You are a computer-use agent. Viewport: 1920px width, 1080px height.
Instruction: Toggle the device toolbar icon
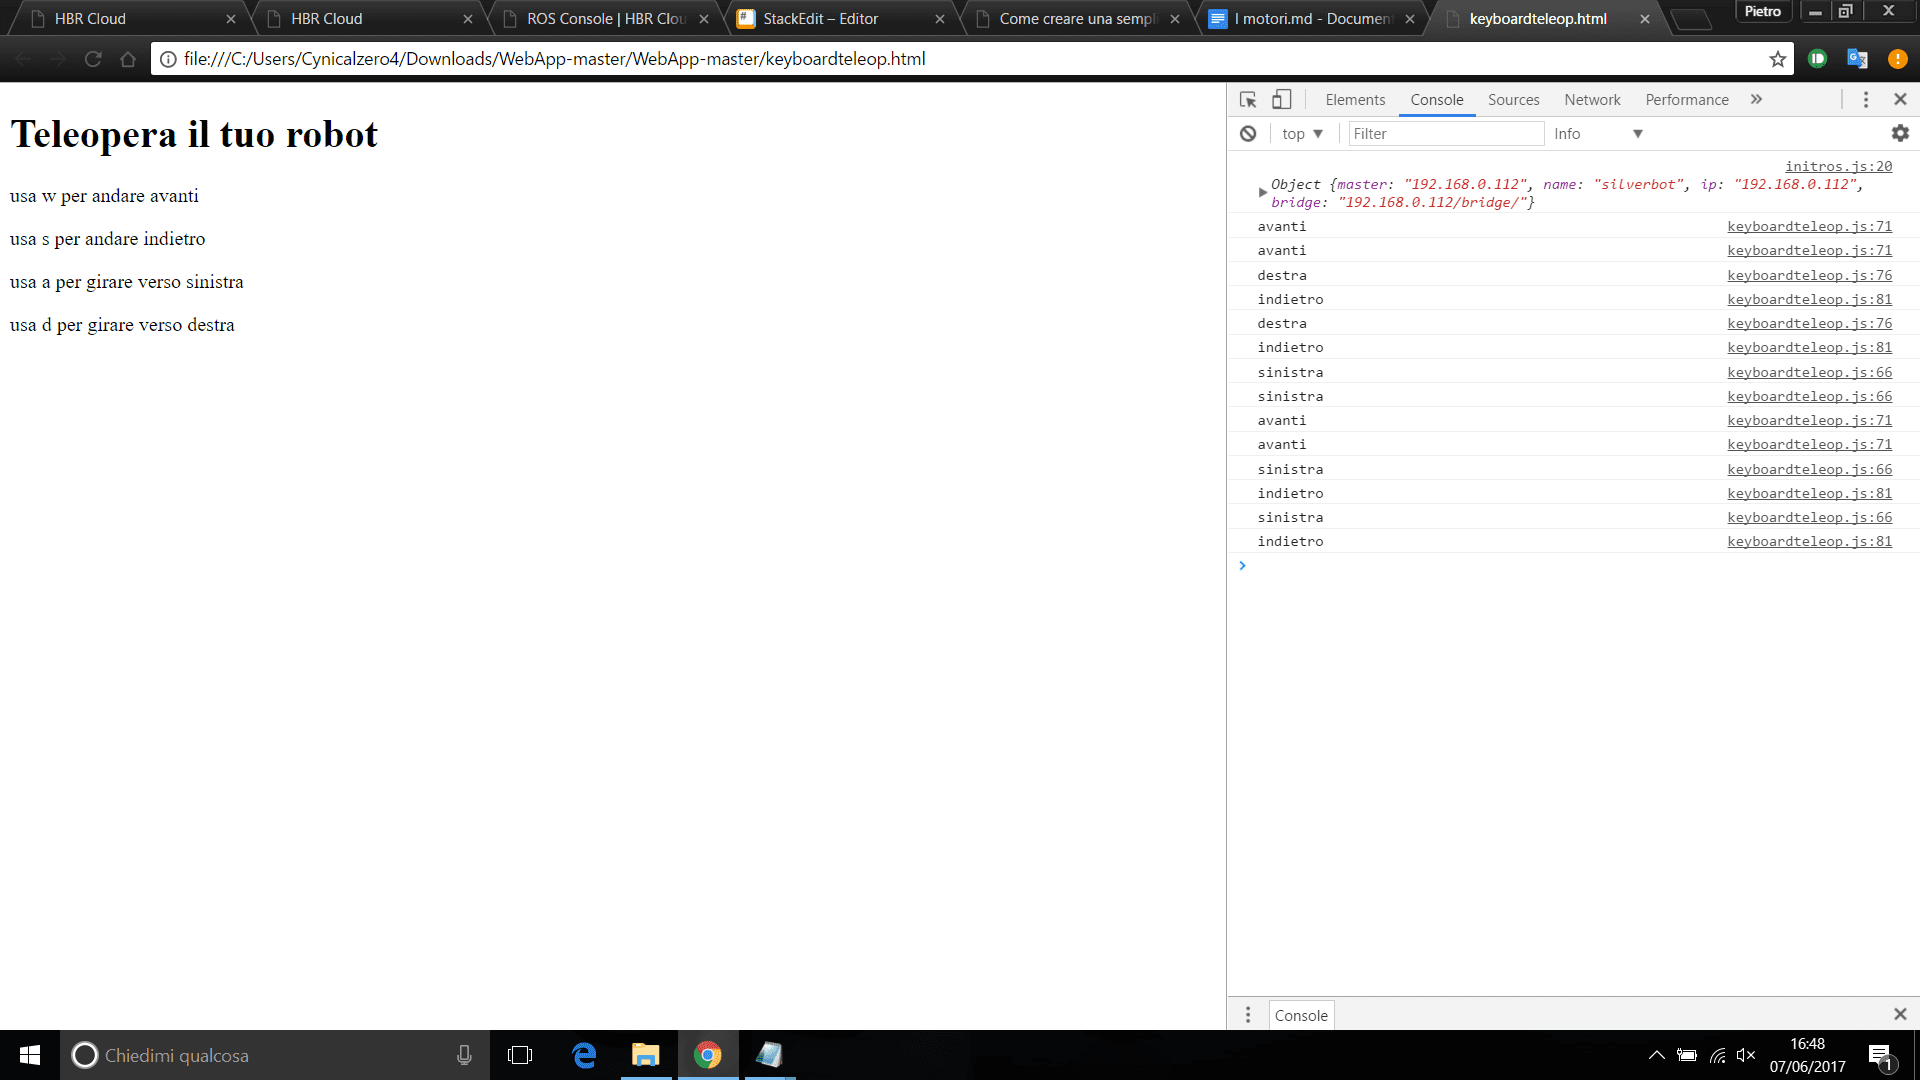click(x=1281, y=100)
